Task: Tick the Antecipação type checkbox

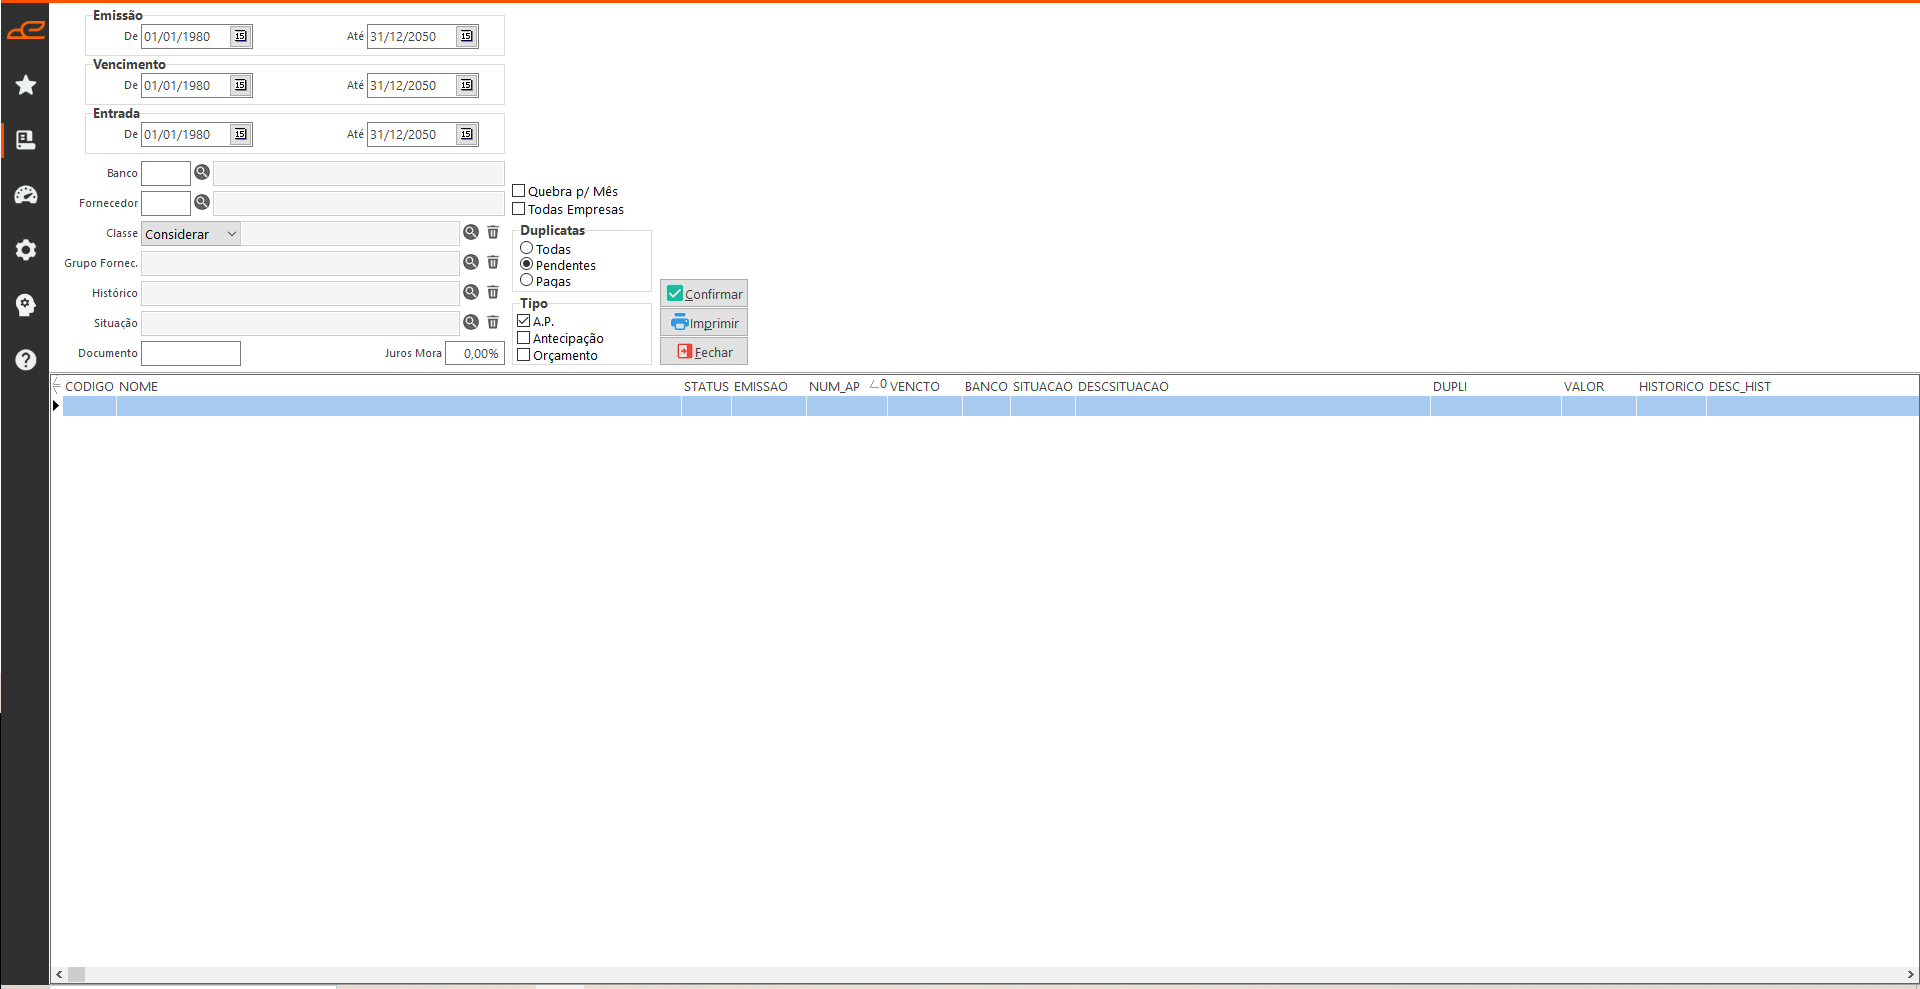Action: tap(523, 338)
